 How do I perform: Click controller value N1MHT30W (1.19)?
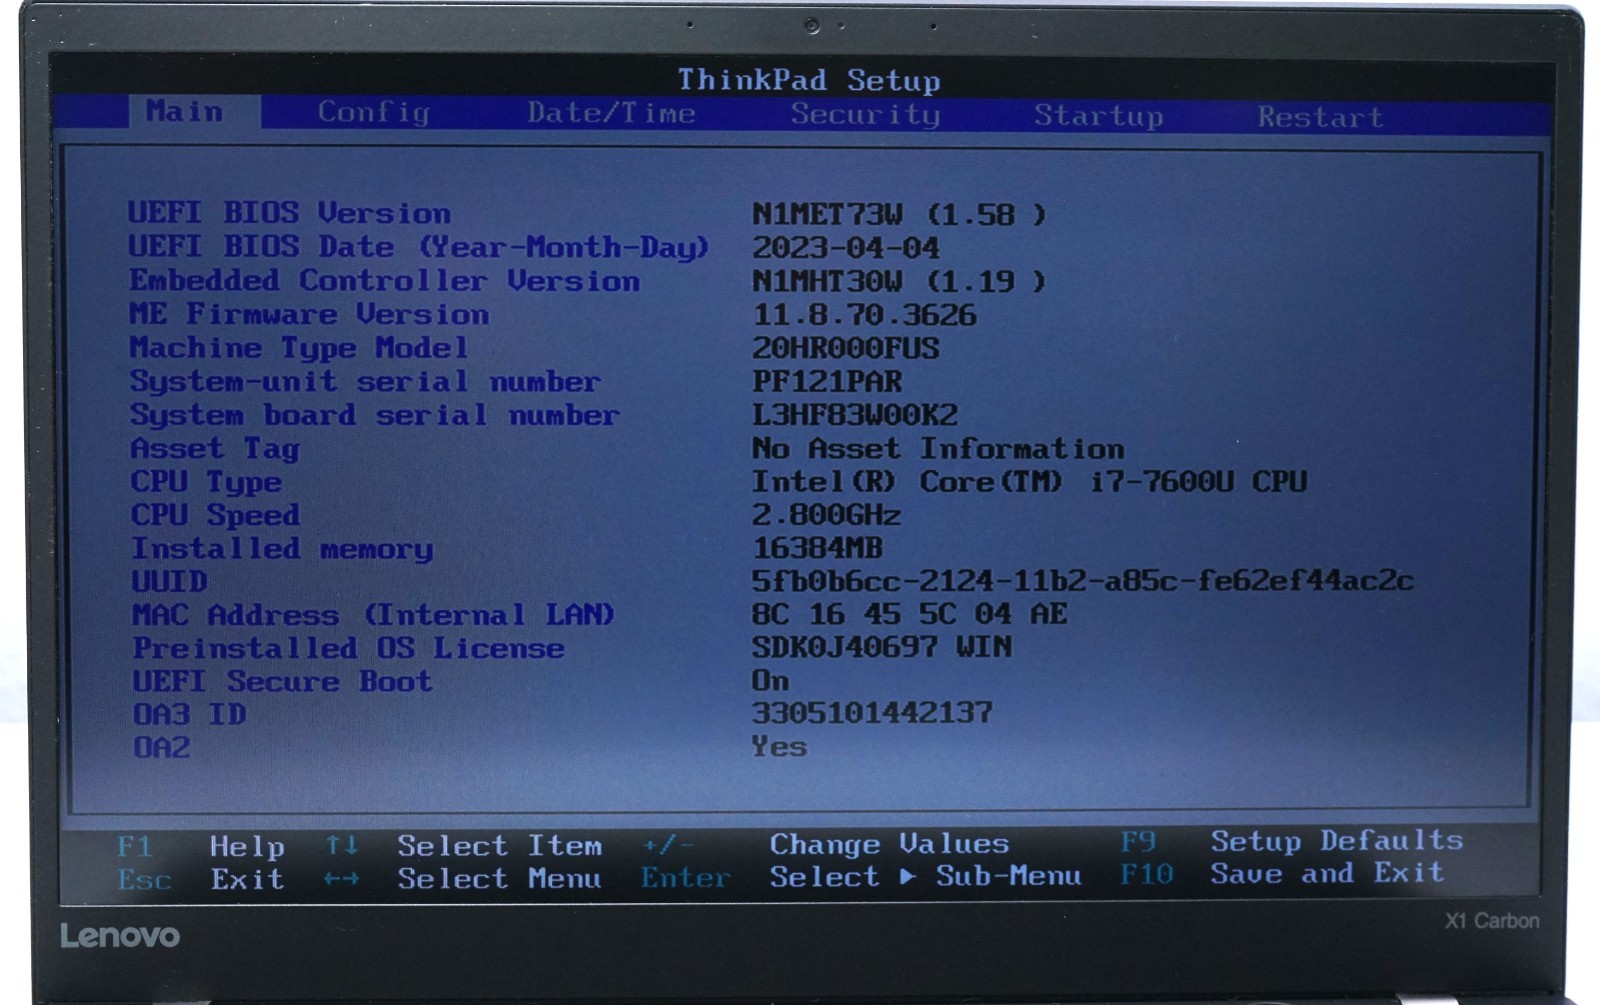[x=899, y=282]
